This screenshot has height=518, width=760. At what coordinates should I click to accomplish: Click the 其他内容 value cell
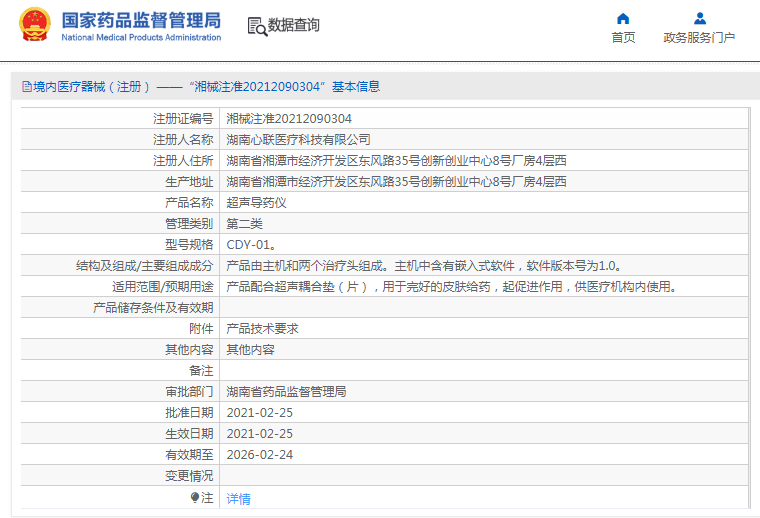point(251,350)
